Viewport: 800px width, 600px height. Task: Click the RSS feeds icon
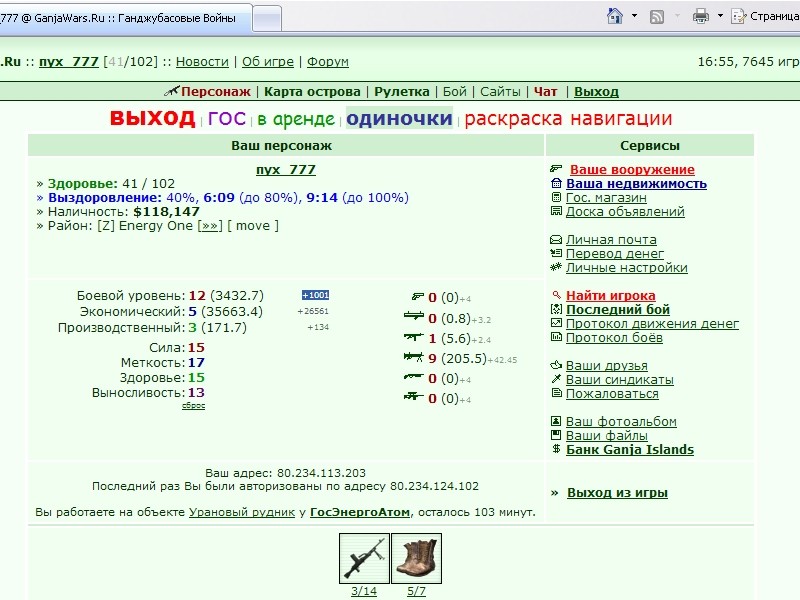pyautogui.click(x=657, y=17)
